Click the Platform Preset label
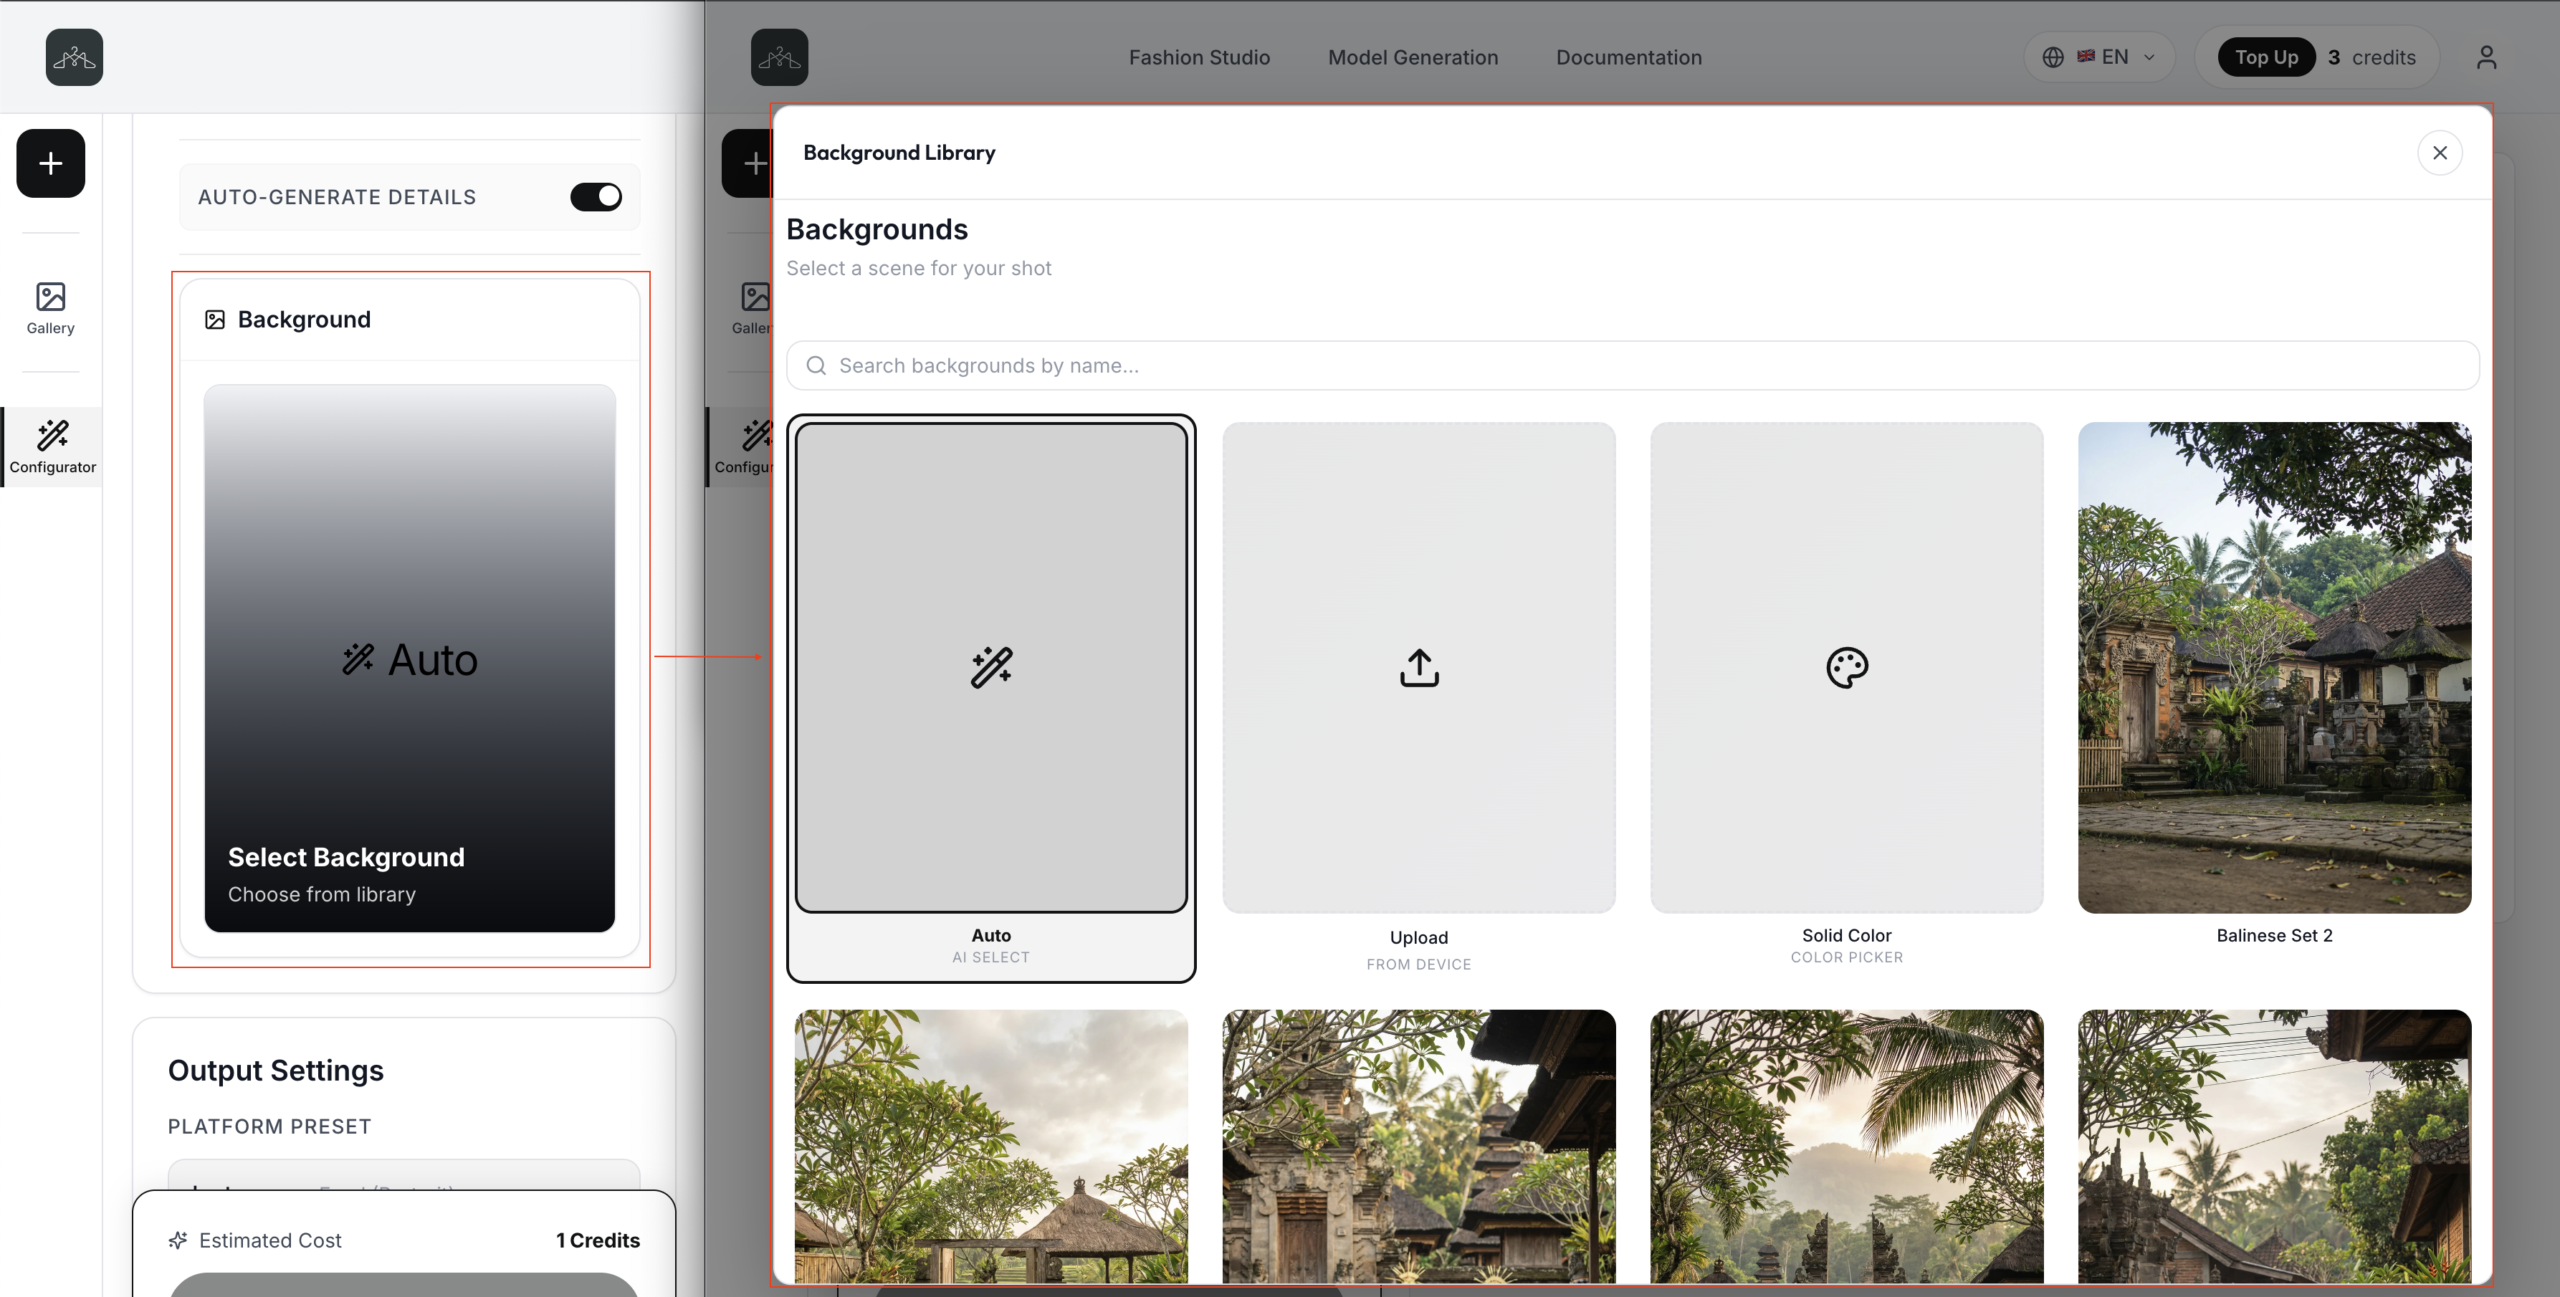The image size is (2560, 1297). tap(269, 1127)
